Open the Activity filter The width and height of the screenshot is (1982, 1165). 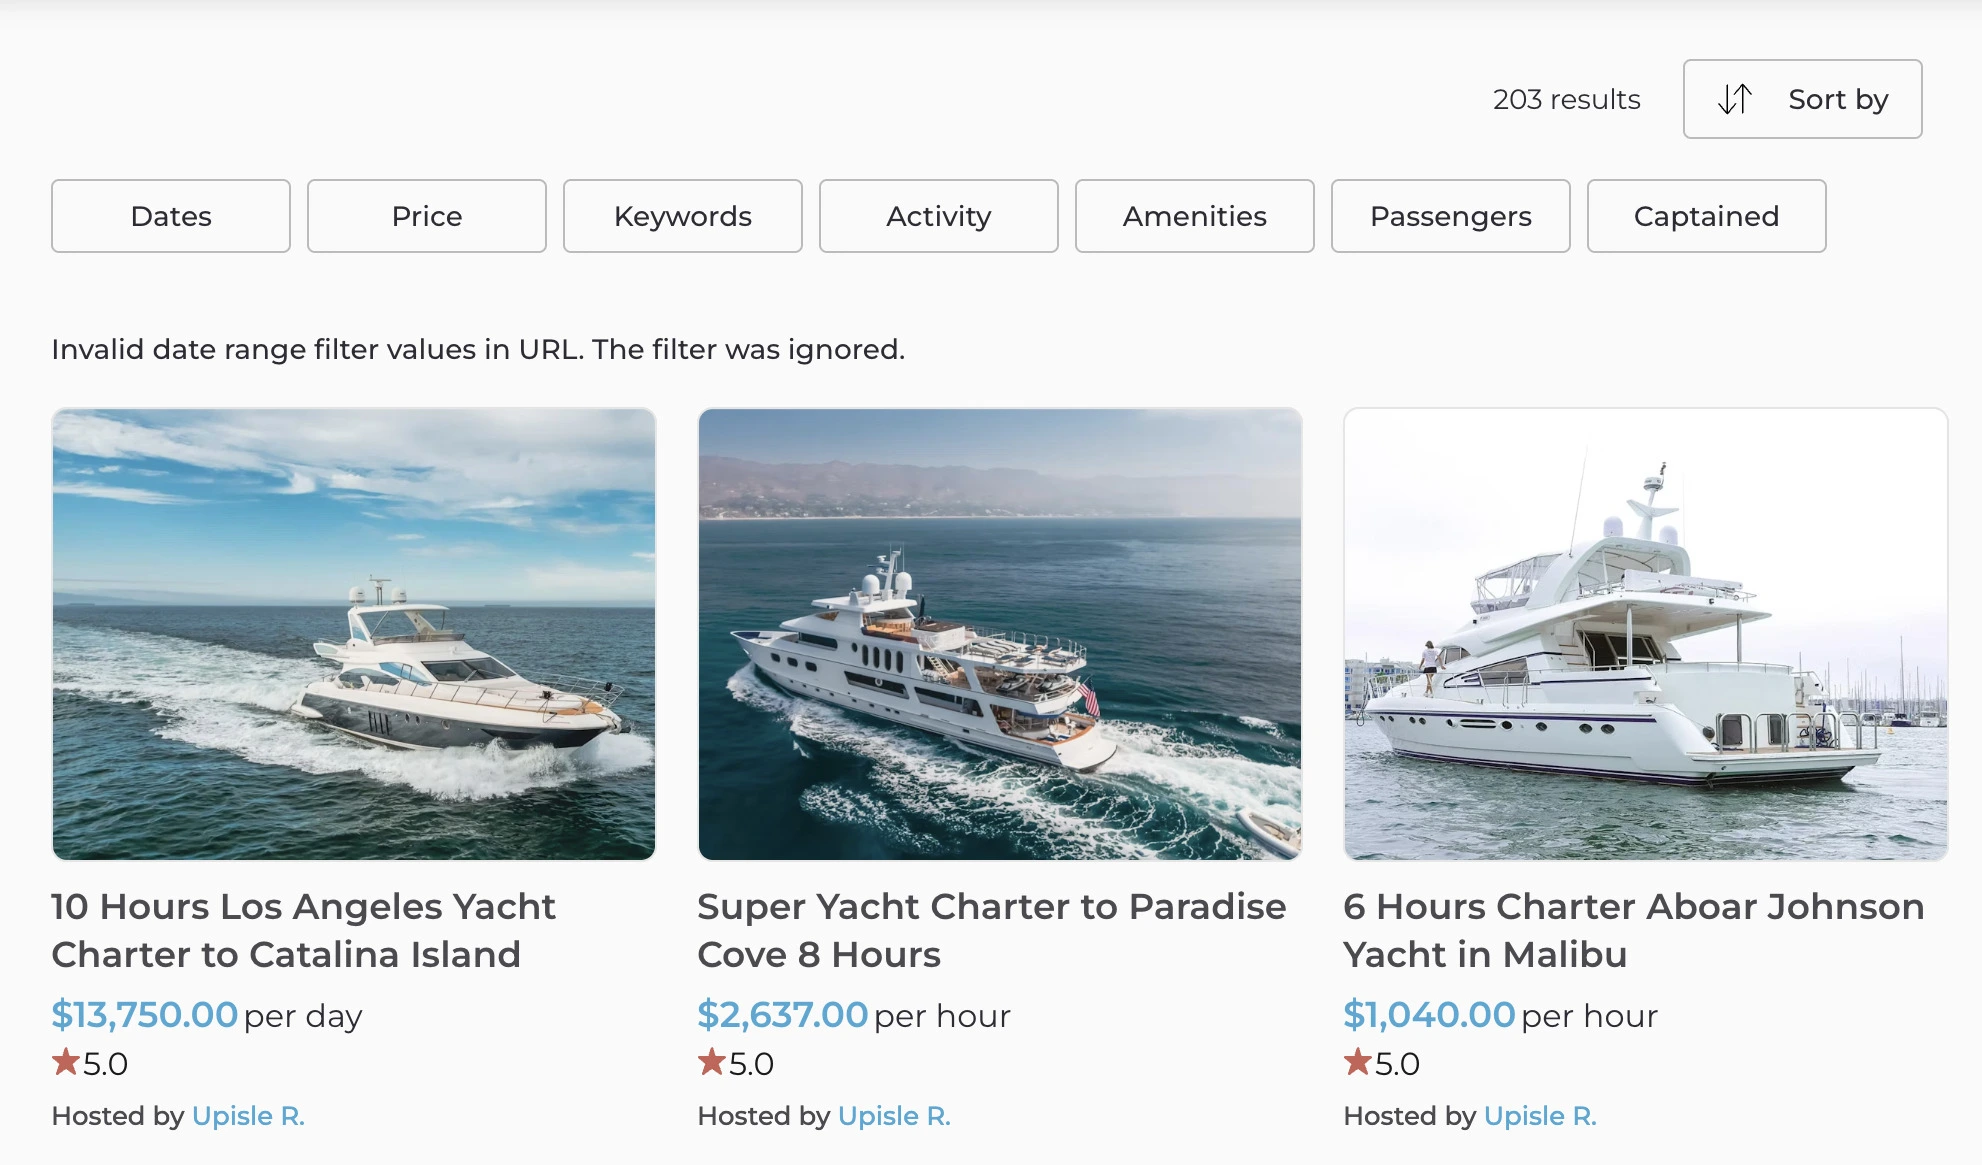(938, 215)
